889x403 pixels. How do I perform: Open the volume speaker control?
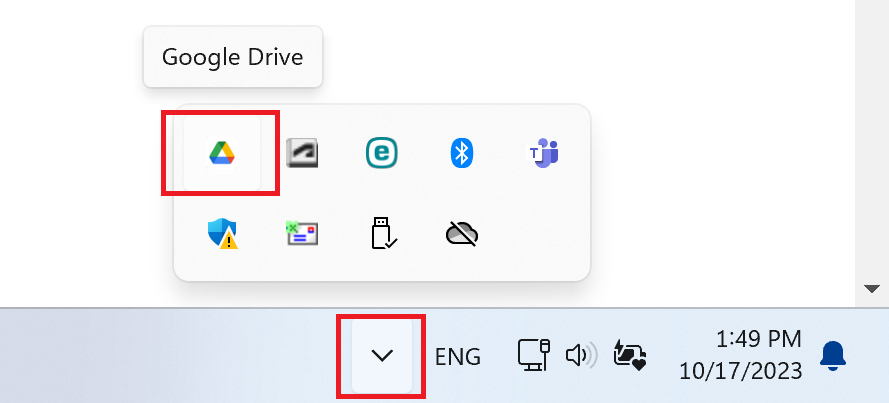tap(582, 355)
